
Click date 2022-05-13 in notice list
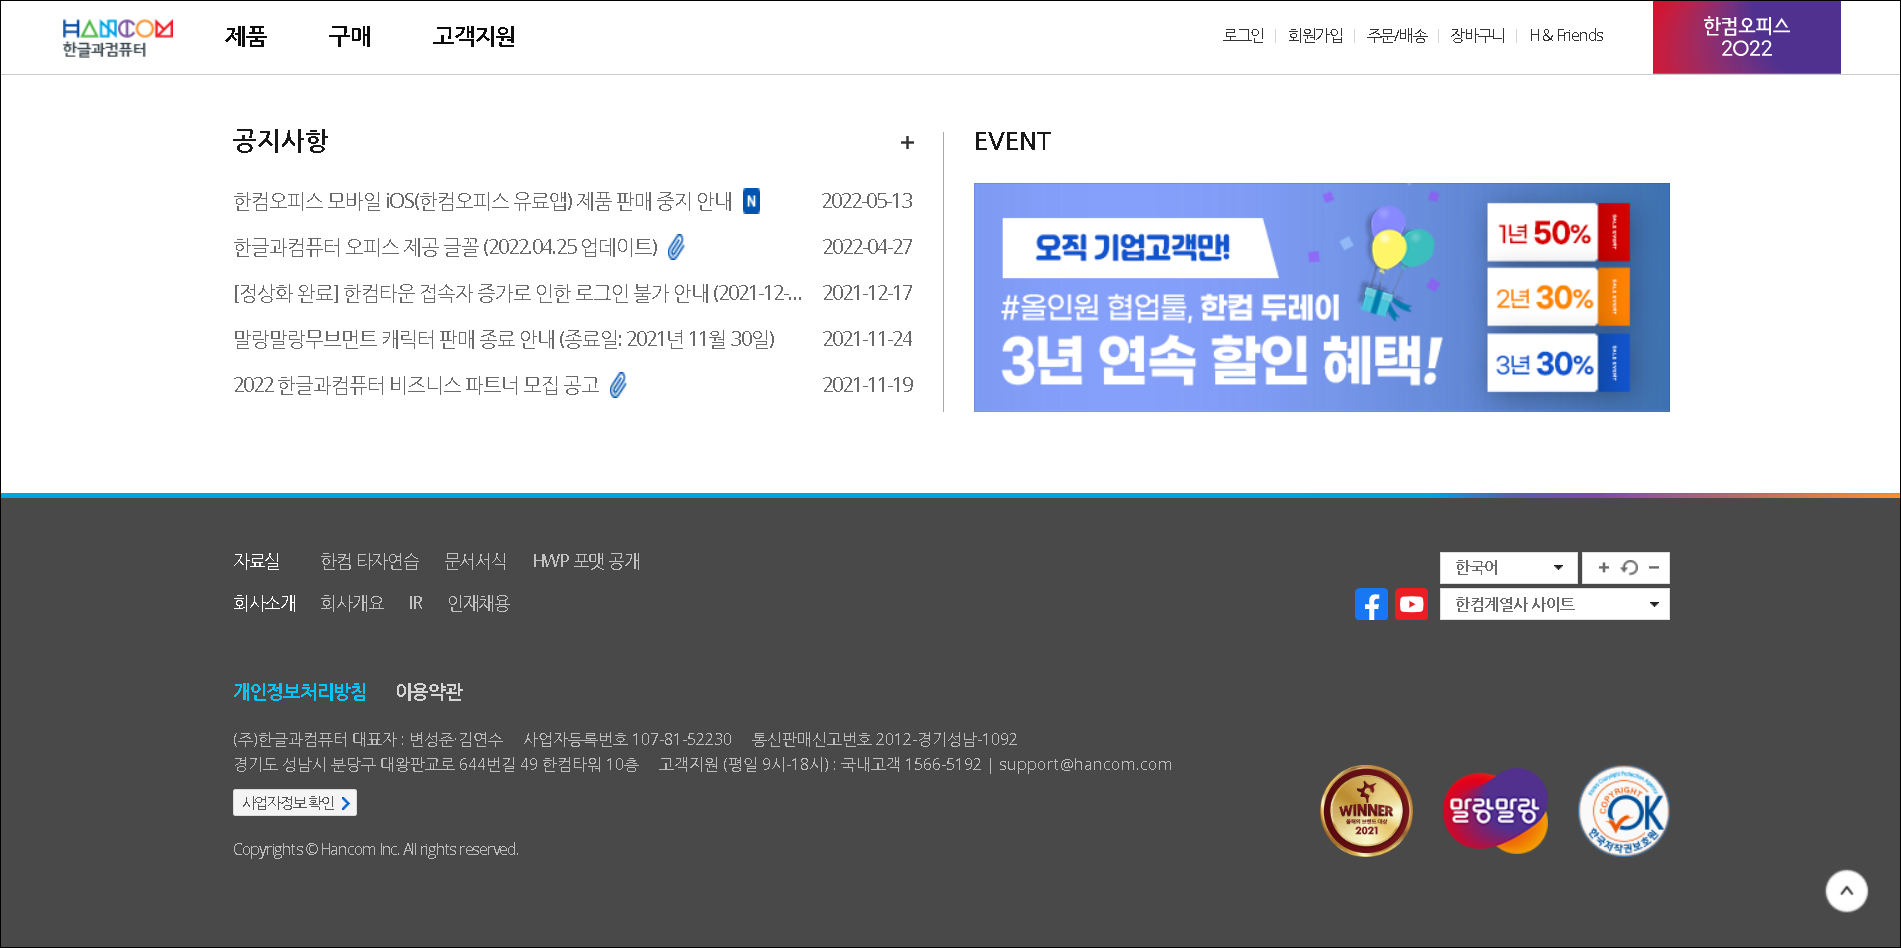[x=867, y=201]
